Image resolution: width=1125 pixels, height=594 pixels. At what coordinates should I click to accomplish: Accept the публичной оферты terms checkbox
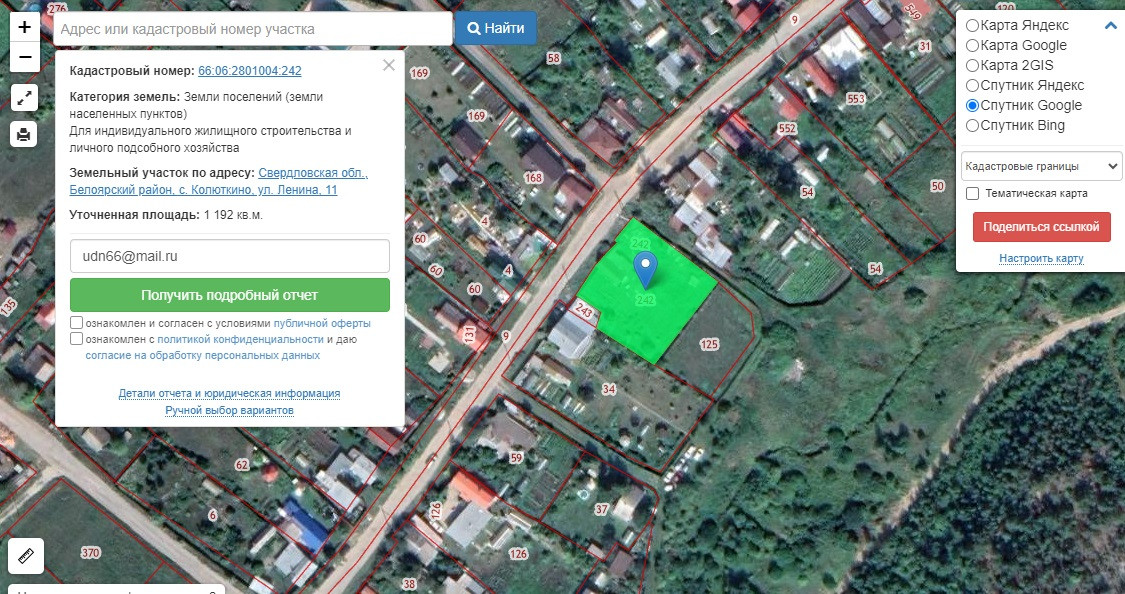point(77,323)
